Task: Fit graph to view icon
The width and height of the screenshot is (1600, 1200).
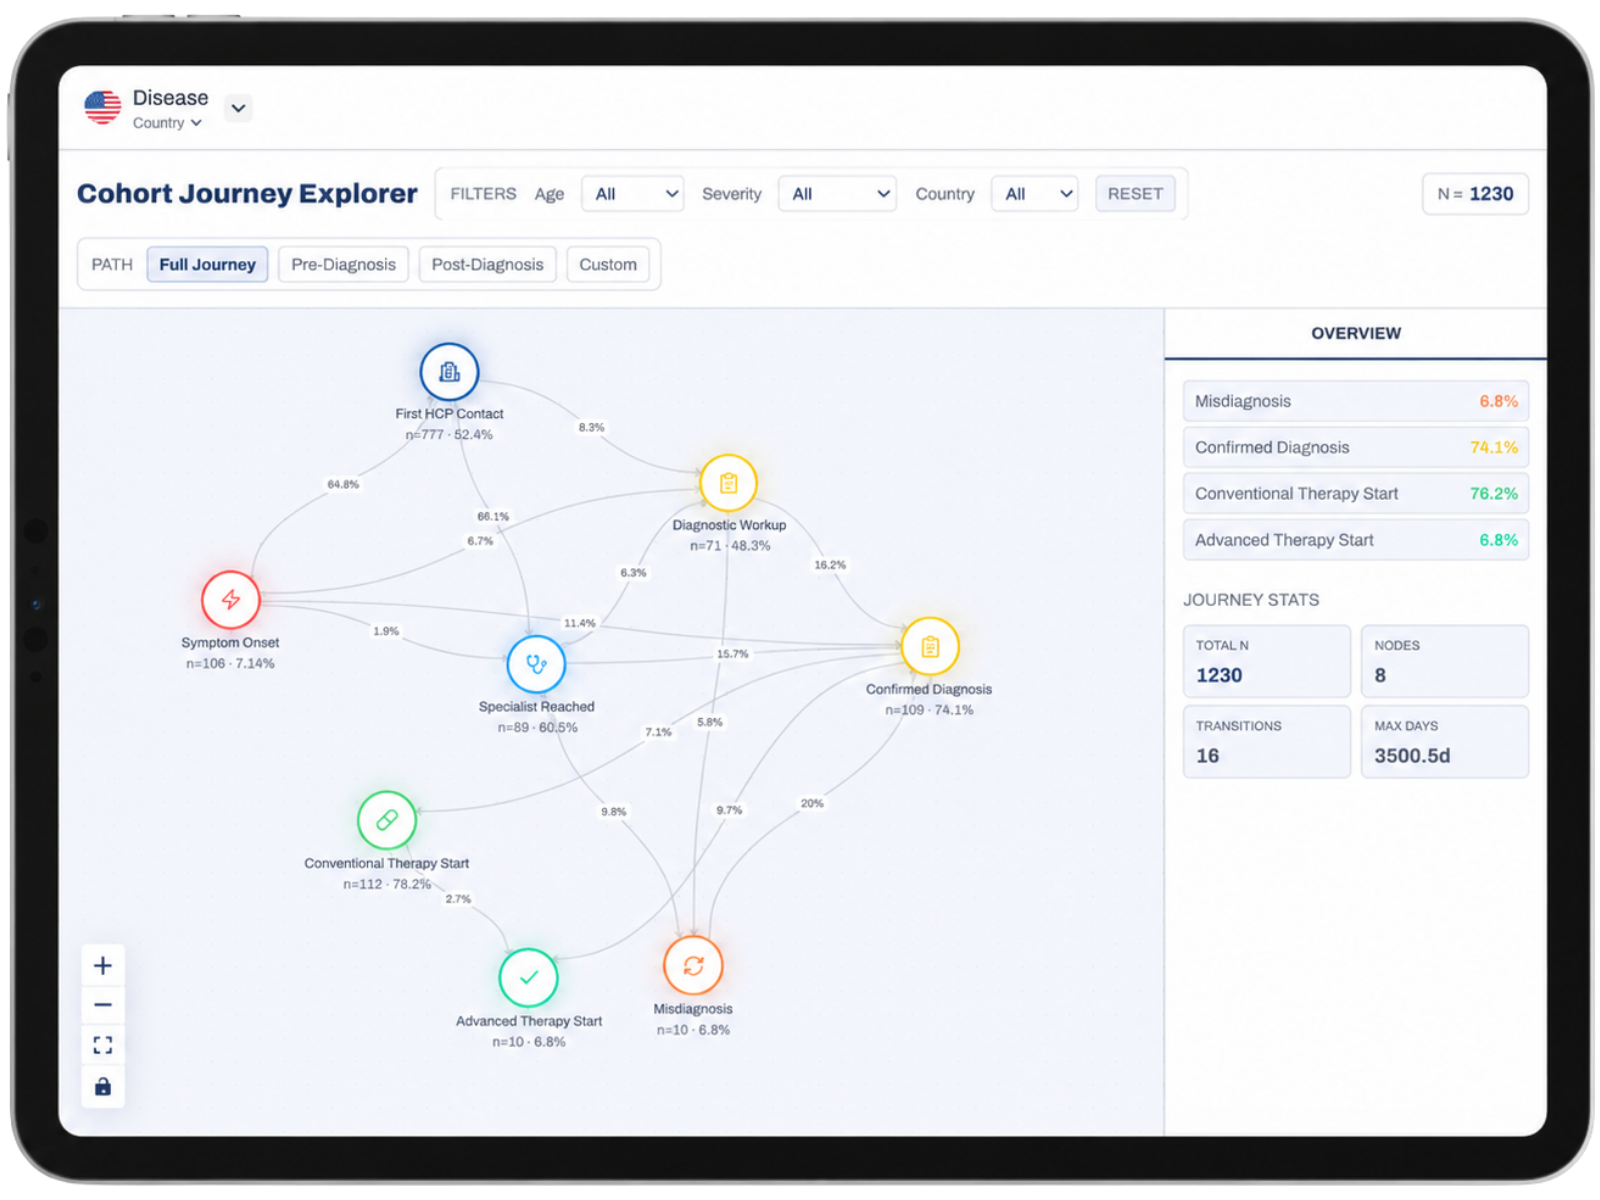Action: click(102, 1045)
